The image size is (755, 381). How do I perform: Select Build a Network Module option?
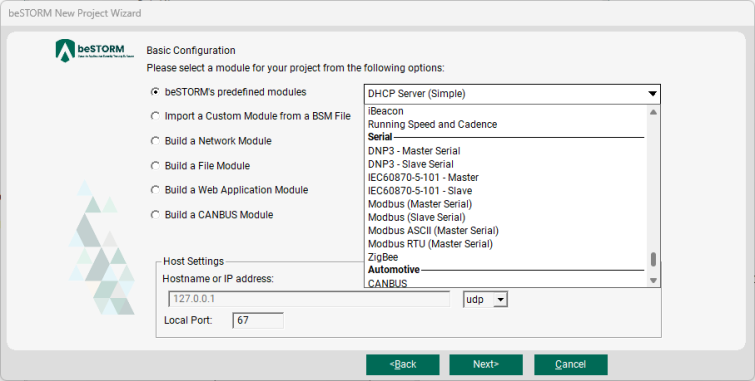tap(155, 141)
